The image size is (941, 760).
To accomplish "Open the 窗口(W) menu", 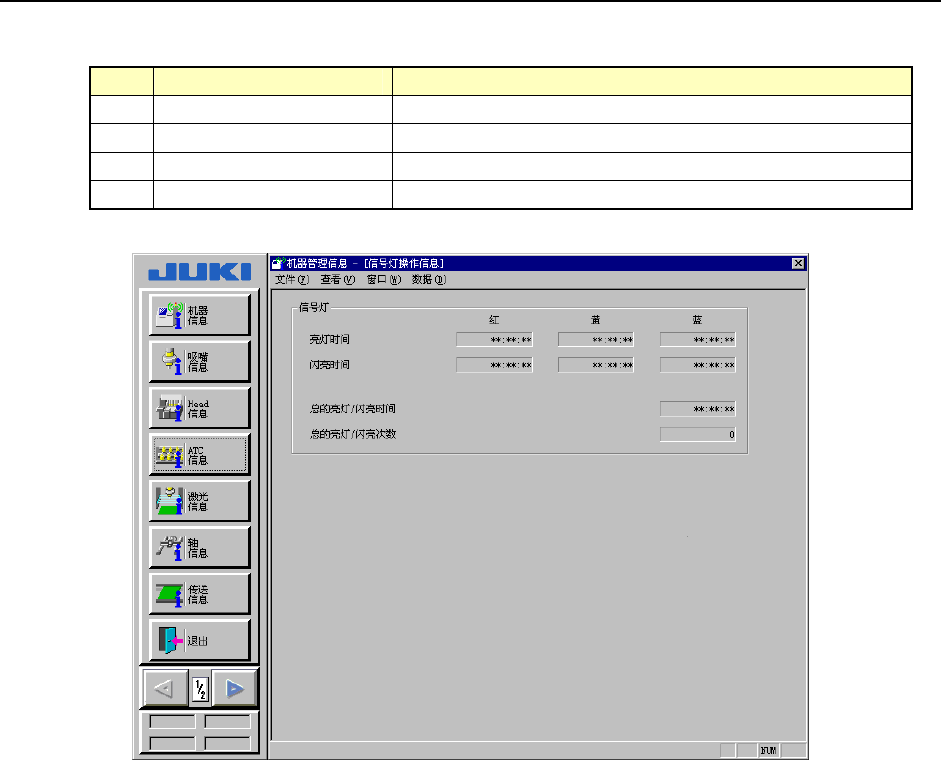I will [x=383, y=280].
